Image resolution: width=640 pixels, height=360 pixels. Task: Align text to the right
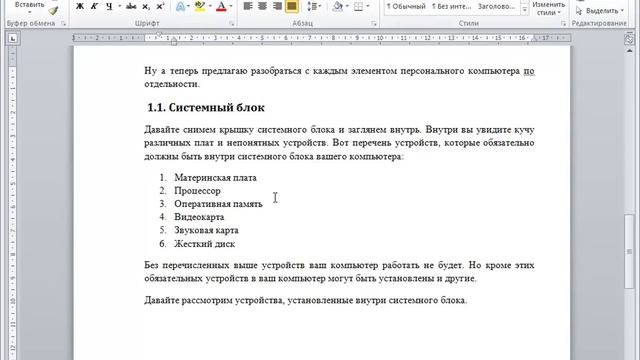coord(277,6)
